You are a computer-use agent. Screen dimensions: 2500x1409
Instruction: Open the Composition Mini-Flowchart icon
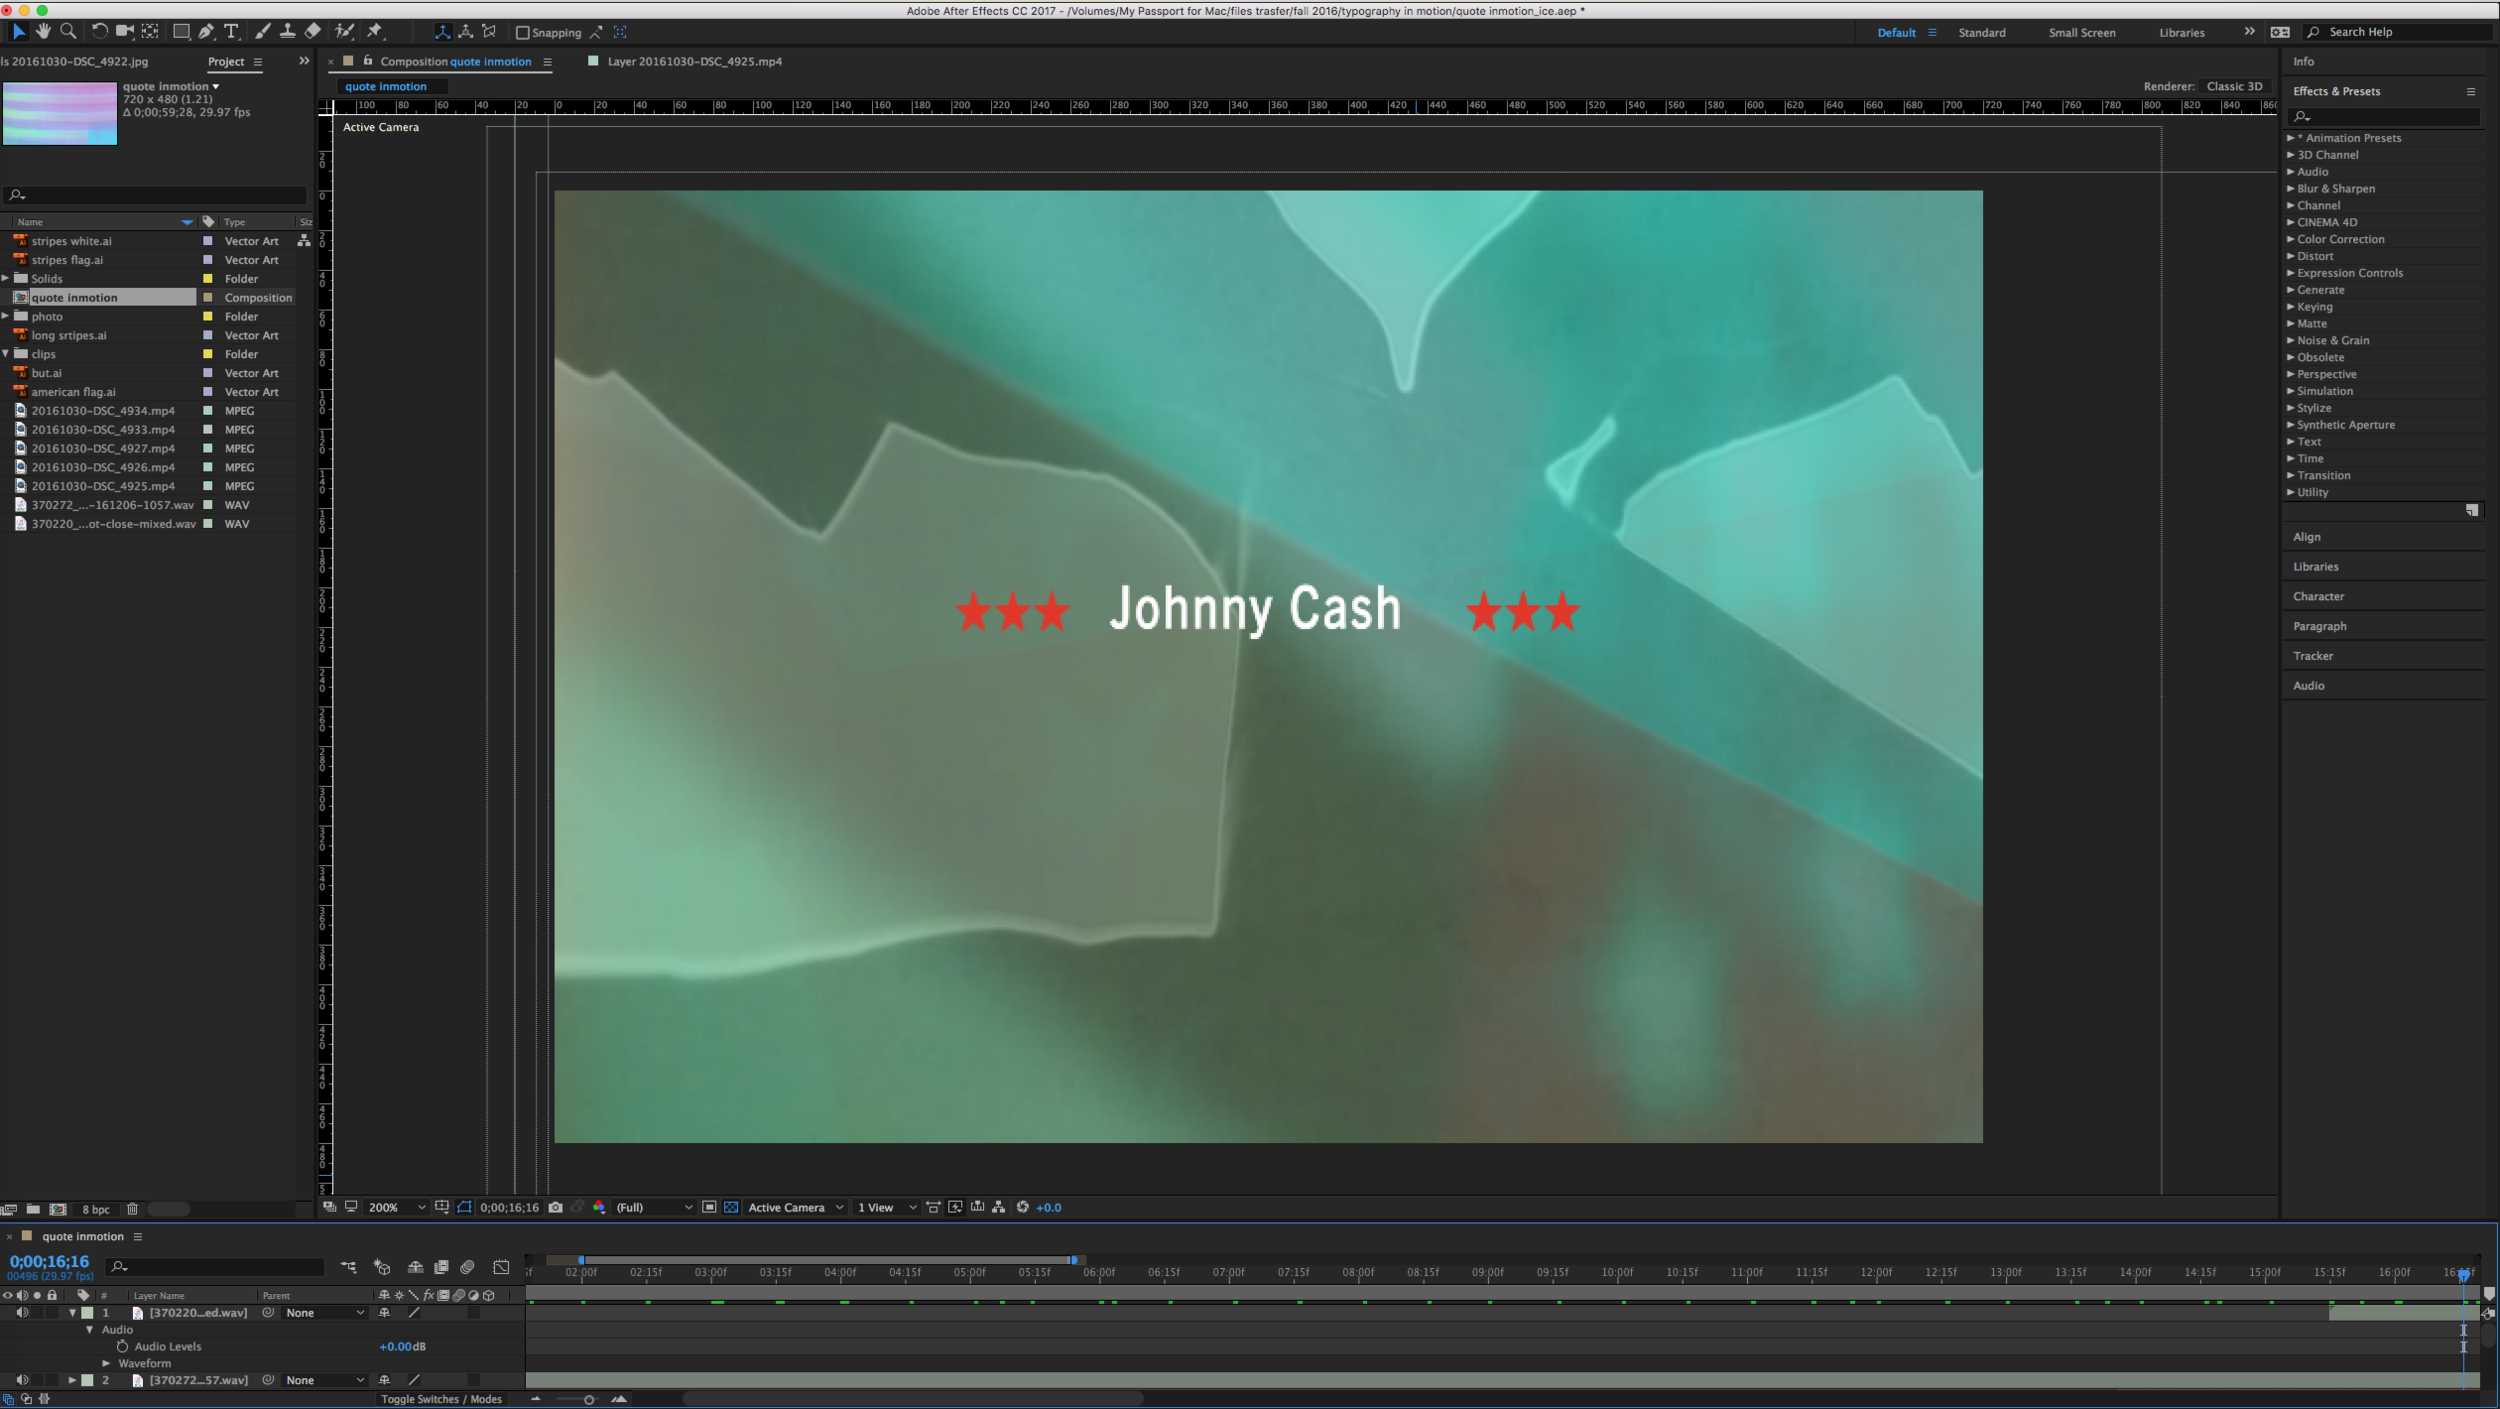coord(348,1267)
